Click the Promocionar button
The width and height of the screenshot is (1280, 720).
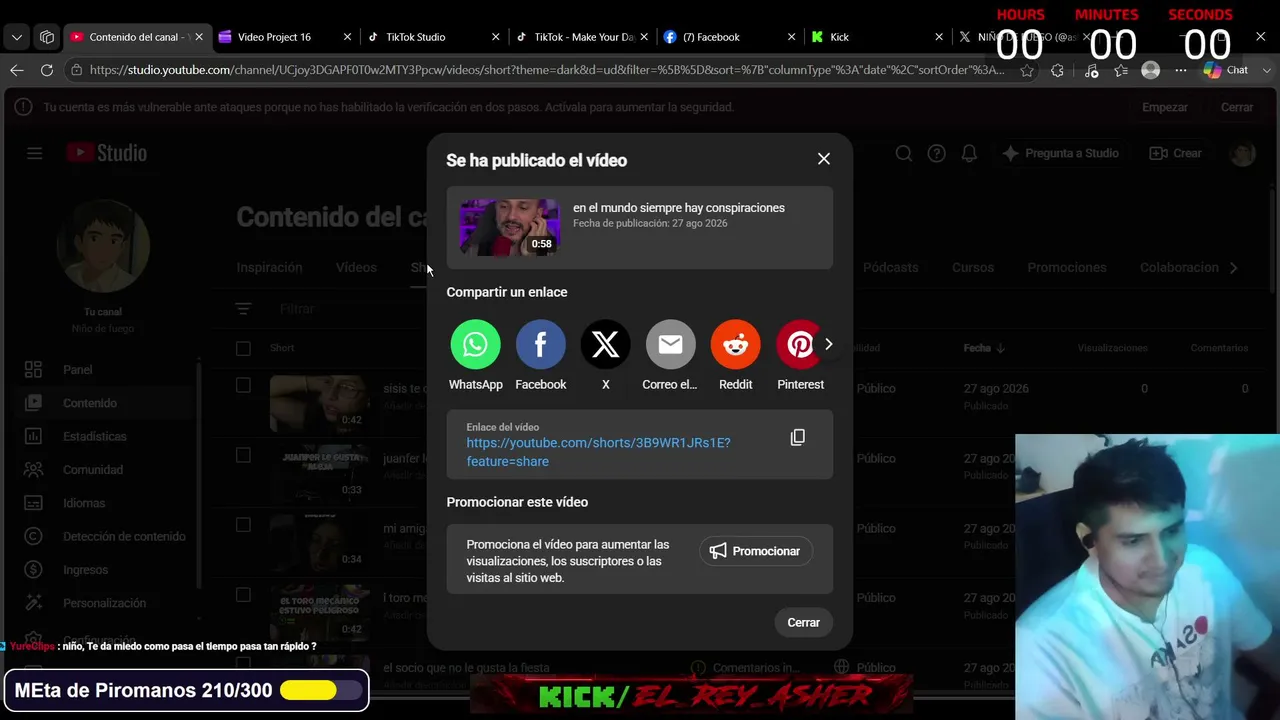(x=755, y=551)
